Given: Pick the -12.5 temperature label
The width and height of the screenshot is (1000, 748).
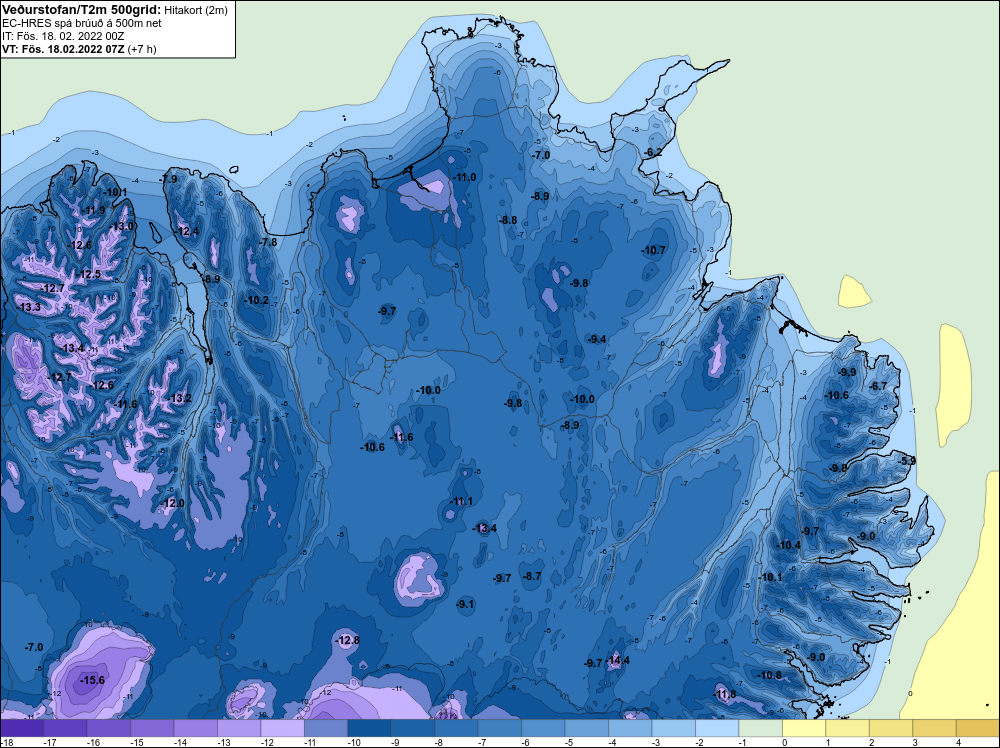Looking at the screenshot, I should (89, 274).
